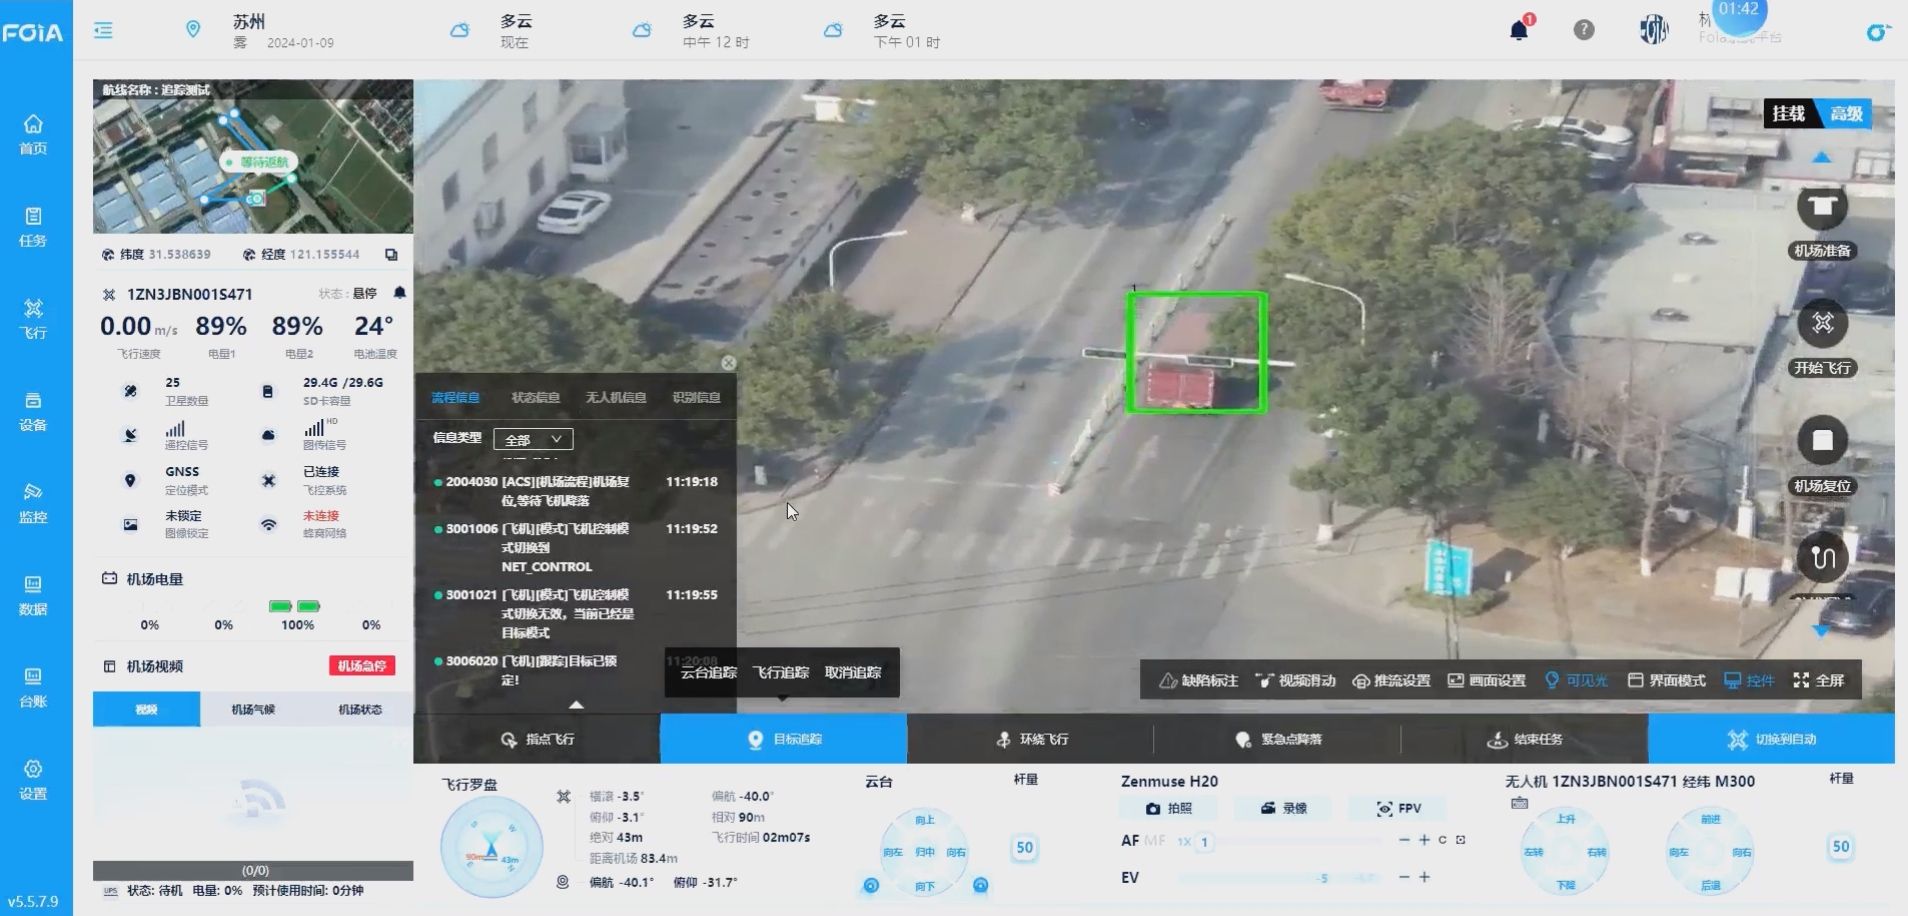Click the 视频滑动 video slide tool

pyautogui.click(x=1295, y=680)
